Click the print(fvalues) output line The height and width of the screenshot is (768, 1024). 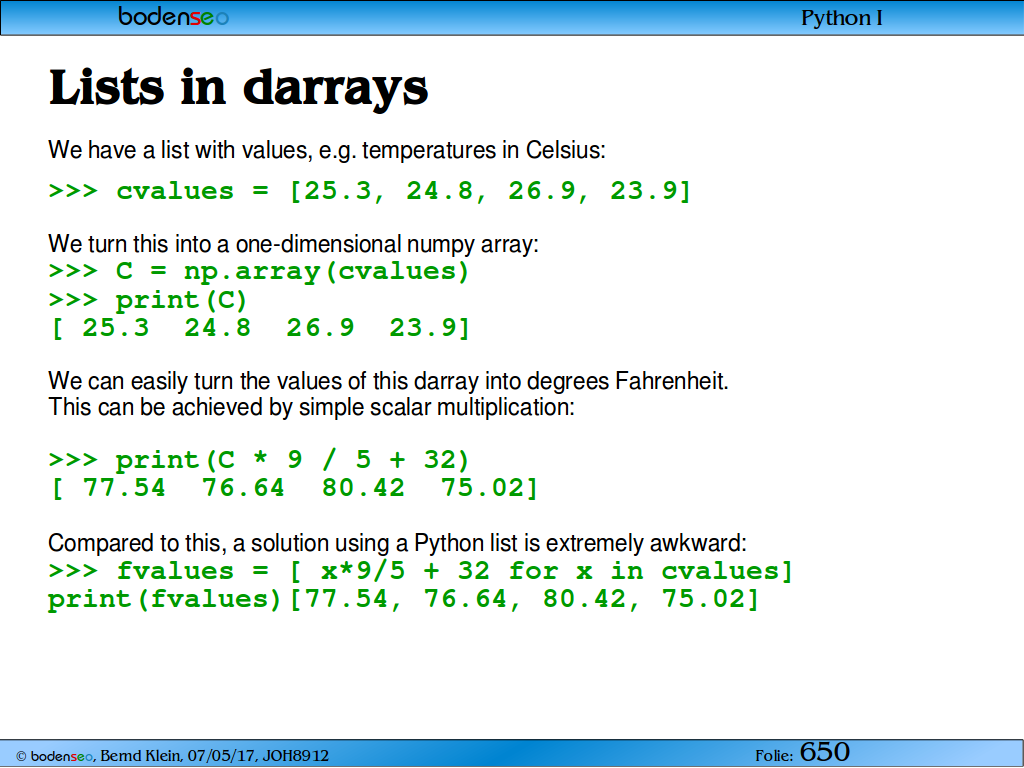(404, 600)
